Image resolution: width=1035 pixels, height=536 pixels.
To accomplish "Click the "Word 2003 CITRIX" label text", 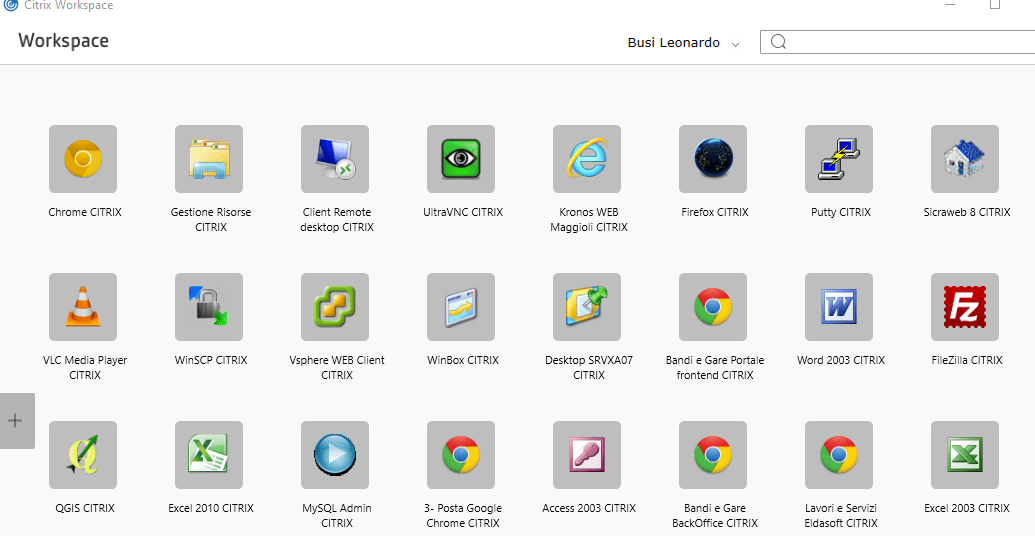I will coord(840,360).
